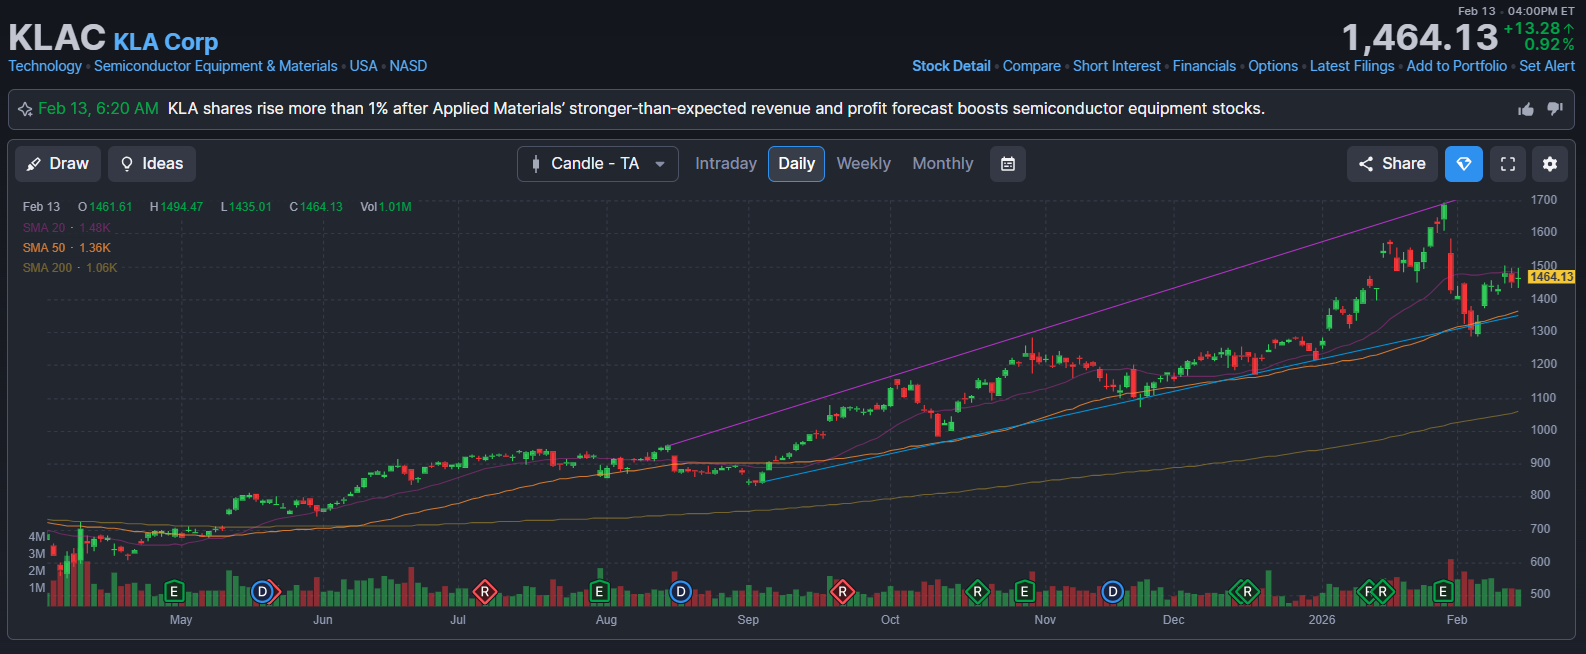Click the 0.92% change percentage

click(1549, 45)
